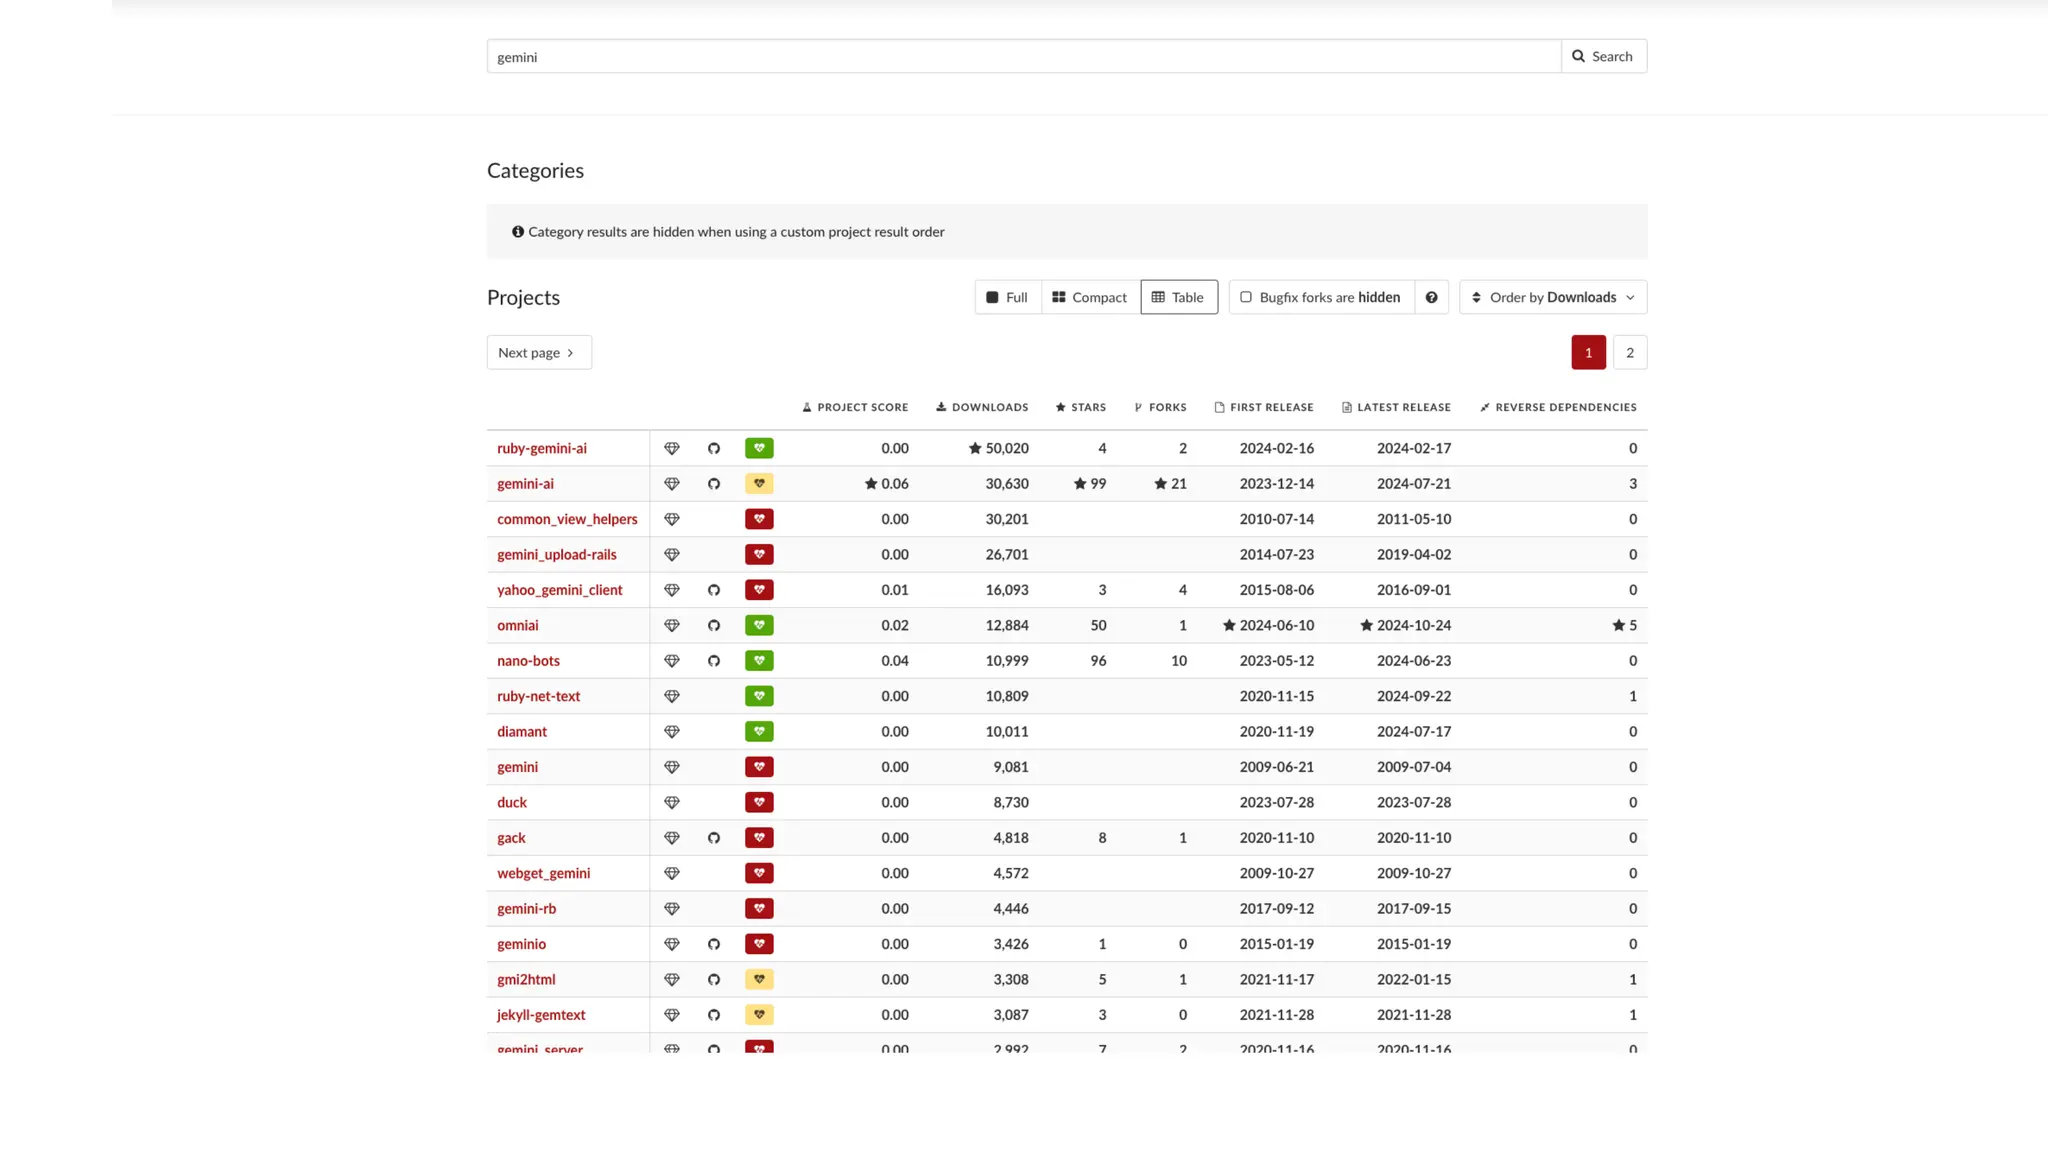Select the Table view tab
The image size is (2048, 1152).
click(x=1178, y=297)
